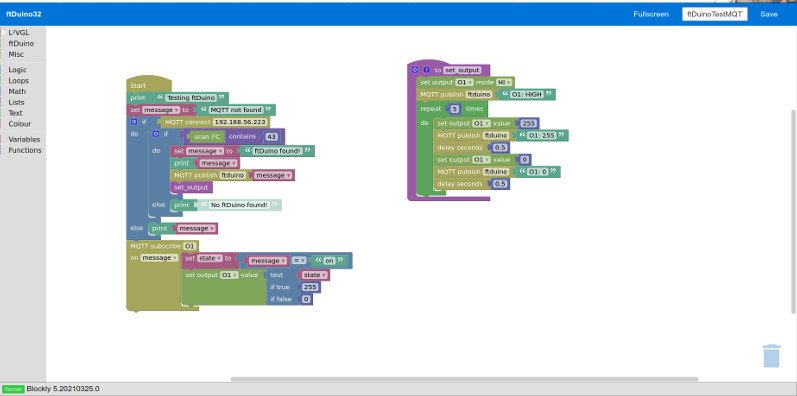Open the HI mode dropdown

click(504, 82)
